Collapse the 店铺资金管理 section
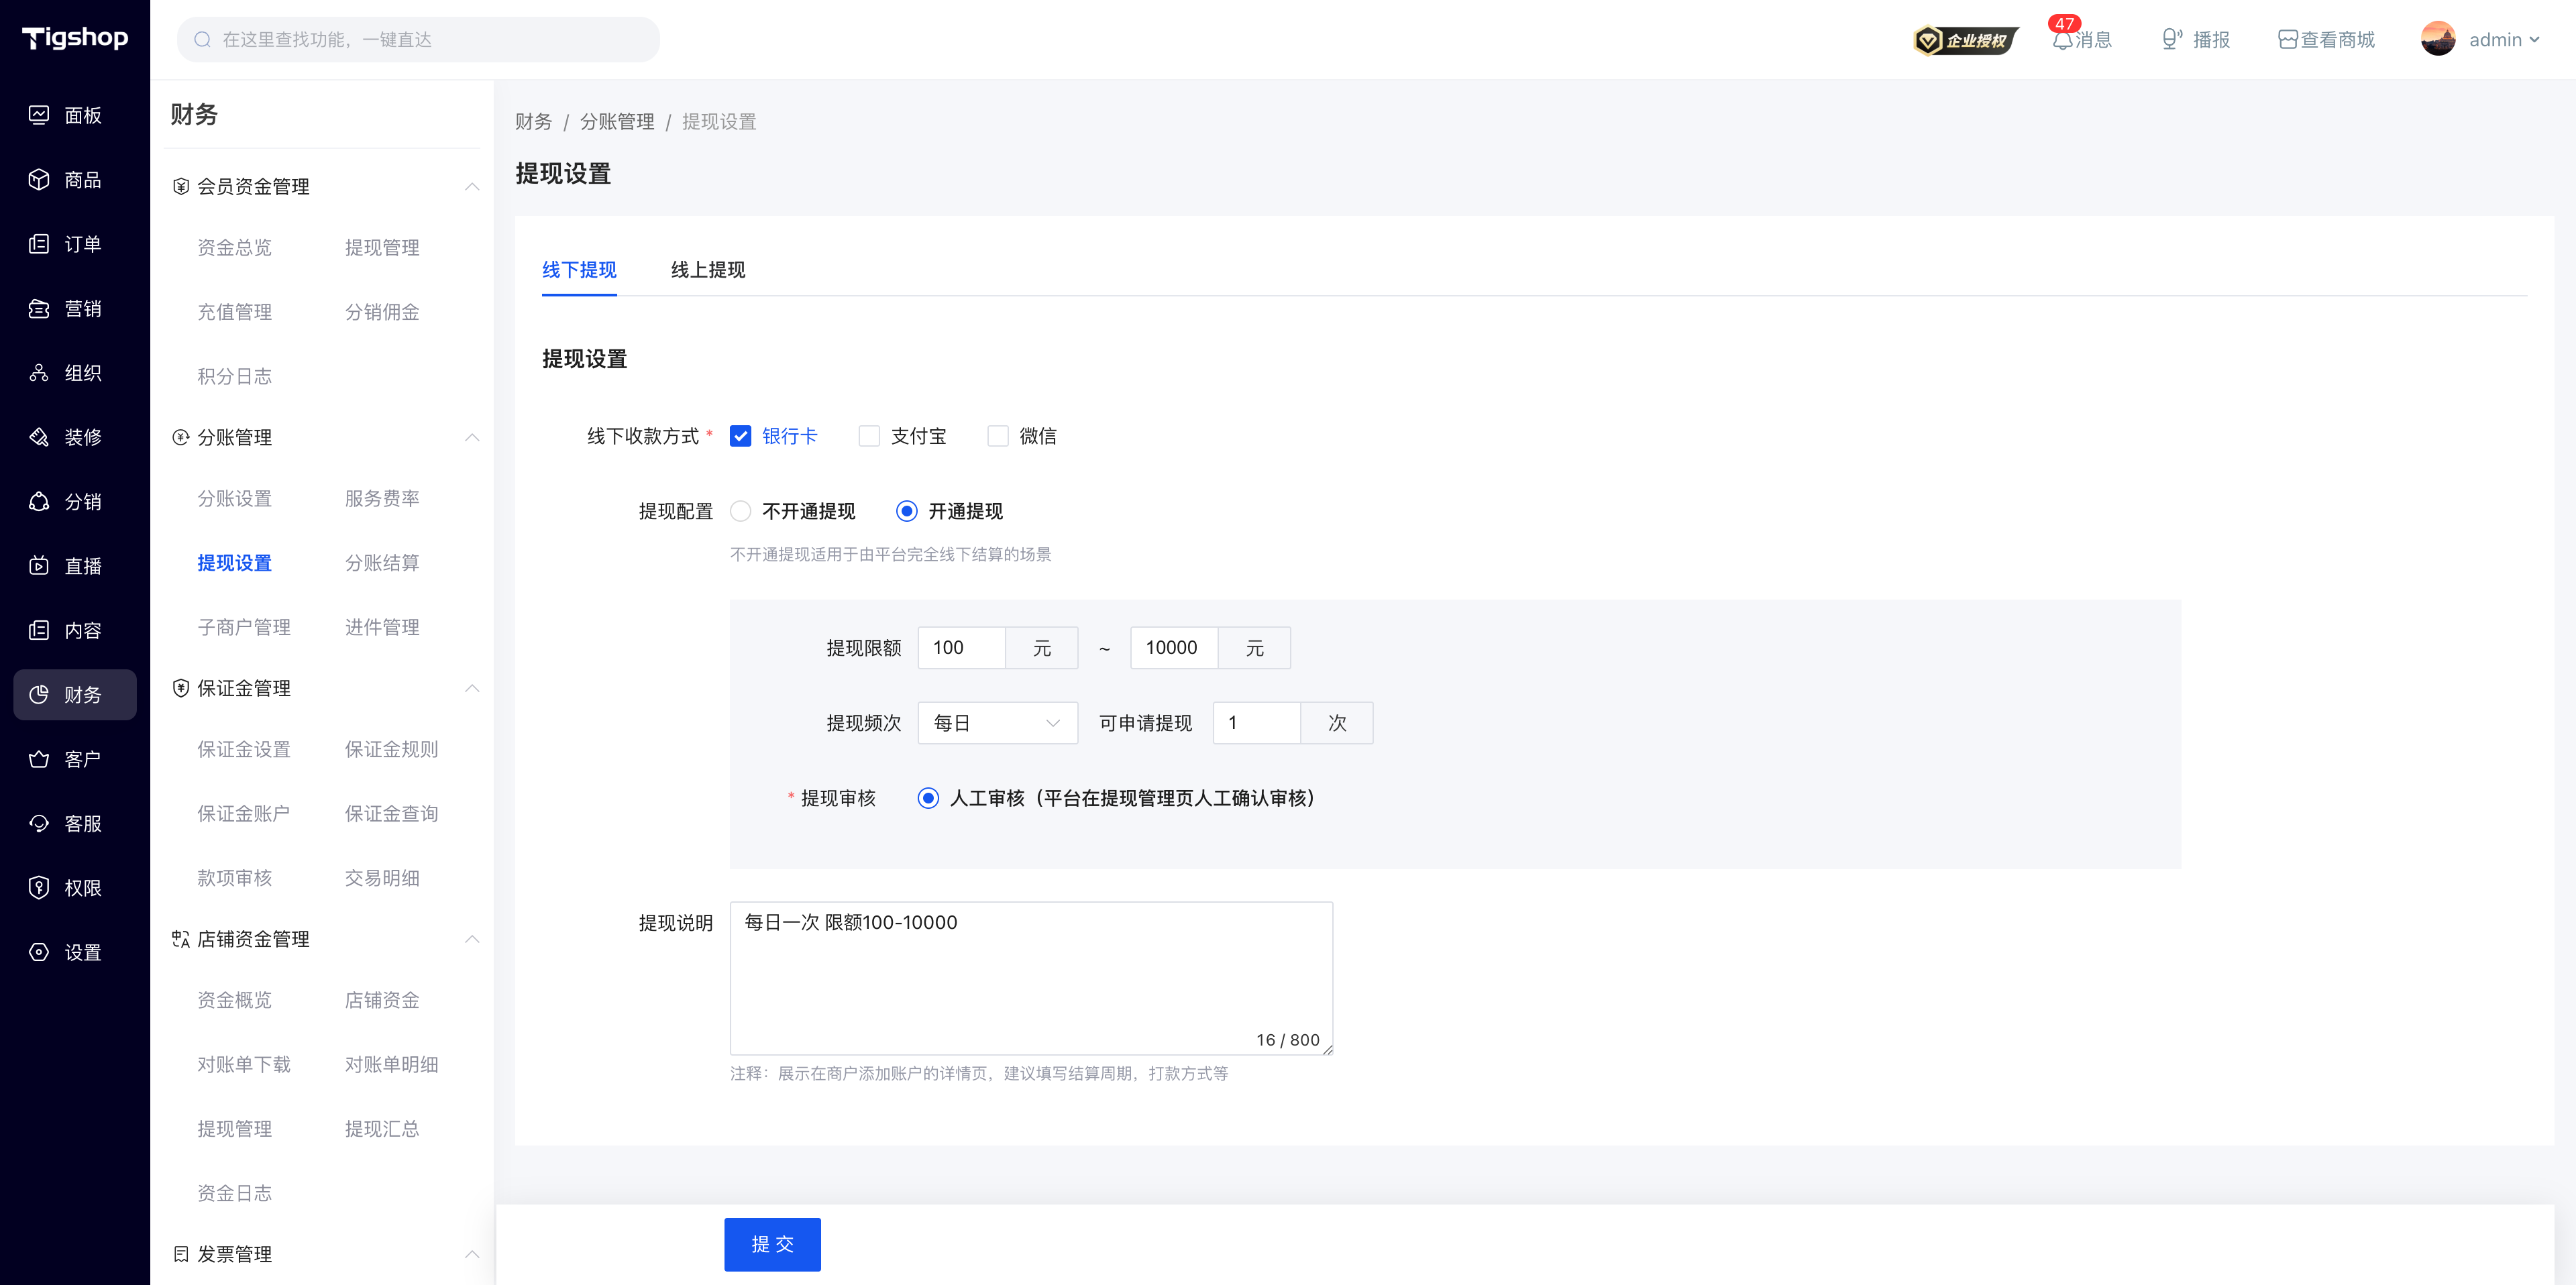Image resolution: width=2576 pixels, height=1285 pixels. [x=472, y=939]
